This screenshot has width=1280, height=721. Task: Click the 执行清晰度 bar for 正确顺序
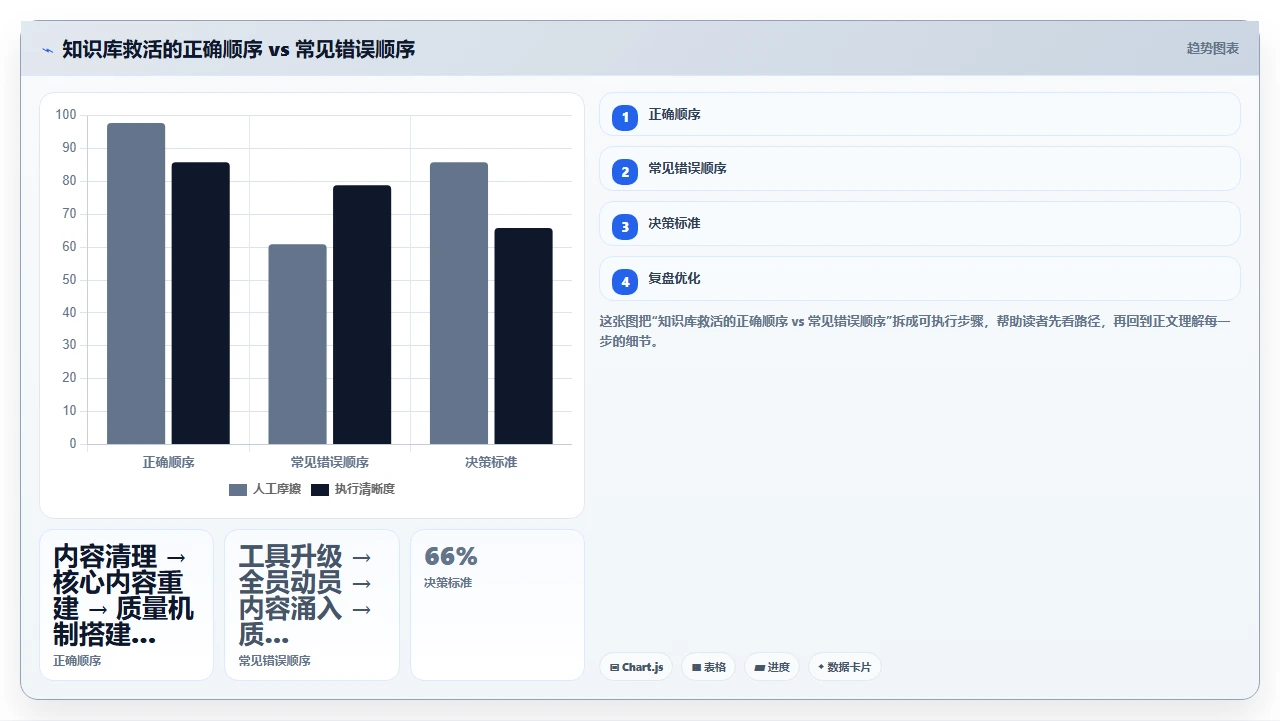[x=201, y=303]
